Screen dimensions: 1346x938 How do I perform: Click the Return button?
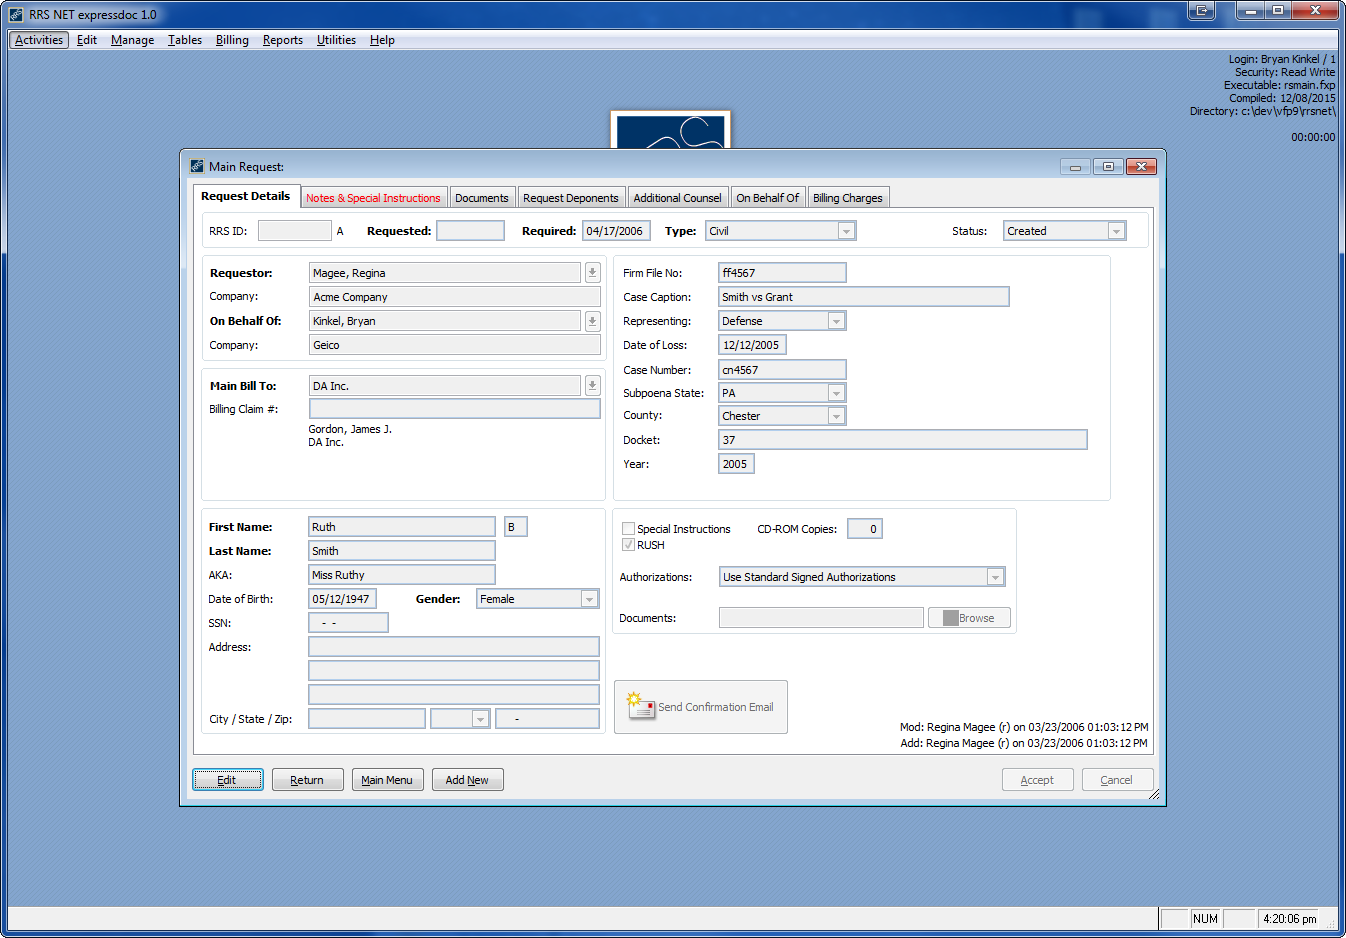(307, 780)
